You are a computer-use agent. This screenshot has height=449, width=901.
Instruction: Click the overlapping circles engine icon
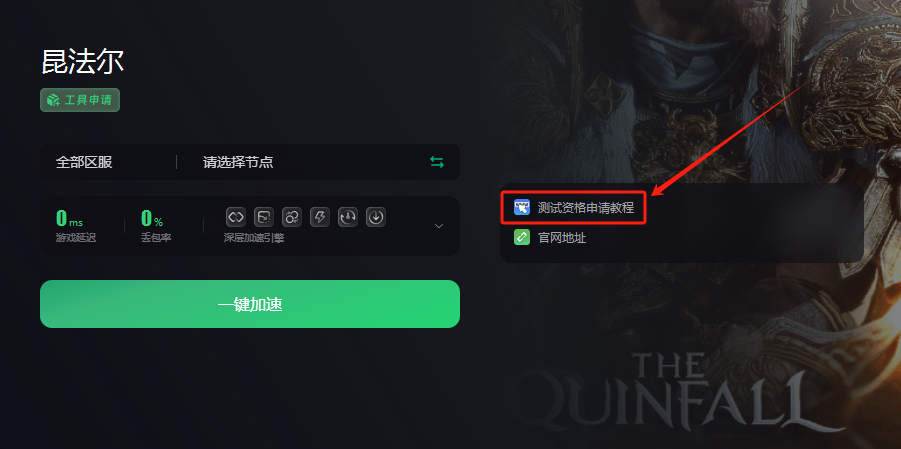292,217
